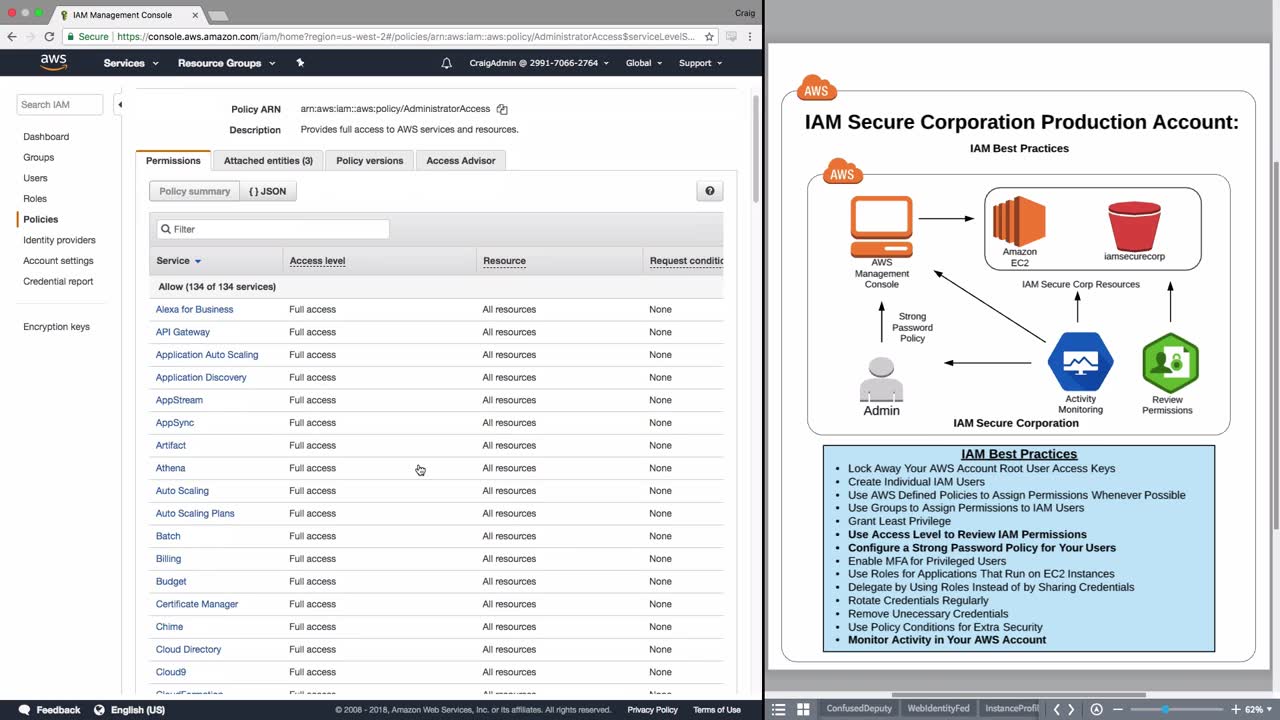Switch to the ConfusedDeputy diagram page
This screenshot has width=1280, height=720.
tap(858, 709)
